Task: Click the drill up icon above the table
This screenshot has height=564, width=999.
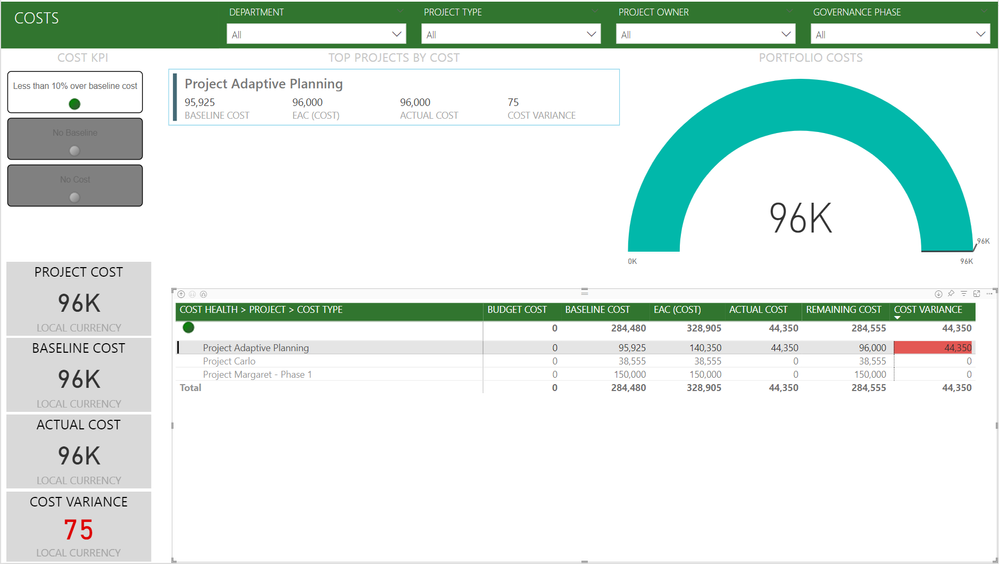Action: click(x=182, y=294)
